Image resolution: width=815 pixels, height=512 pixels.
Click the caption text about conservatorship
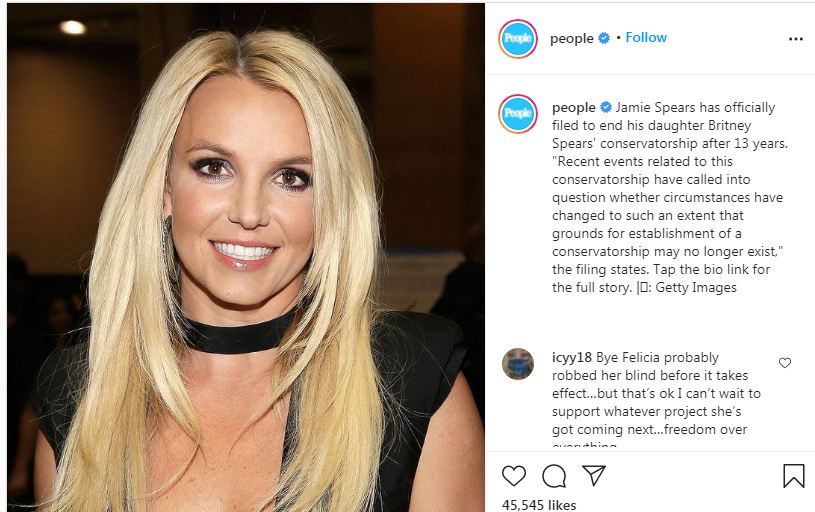669,198
